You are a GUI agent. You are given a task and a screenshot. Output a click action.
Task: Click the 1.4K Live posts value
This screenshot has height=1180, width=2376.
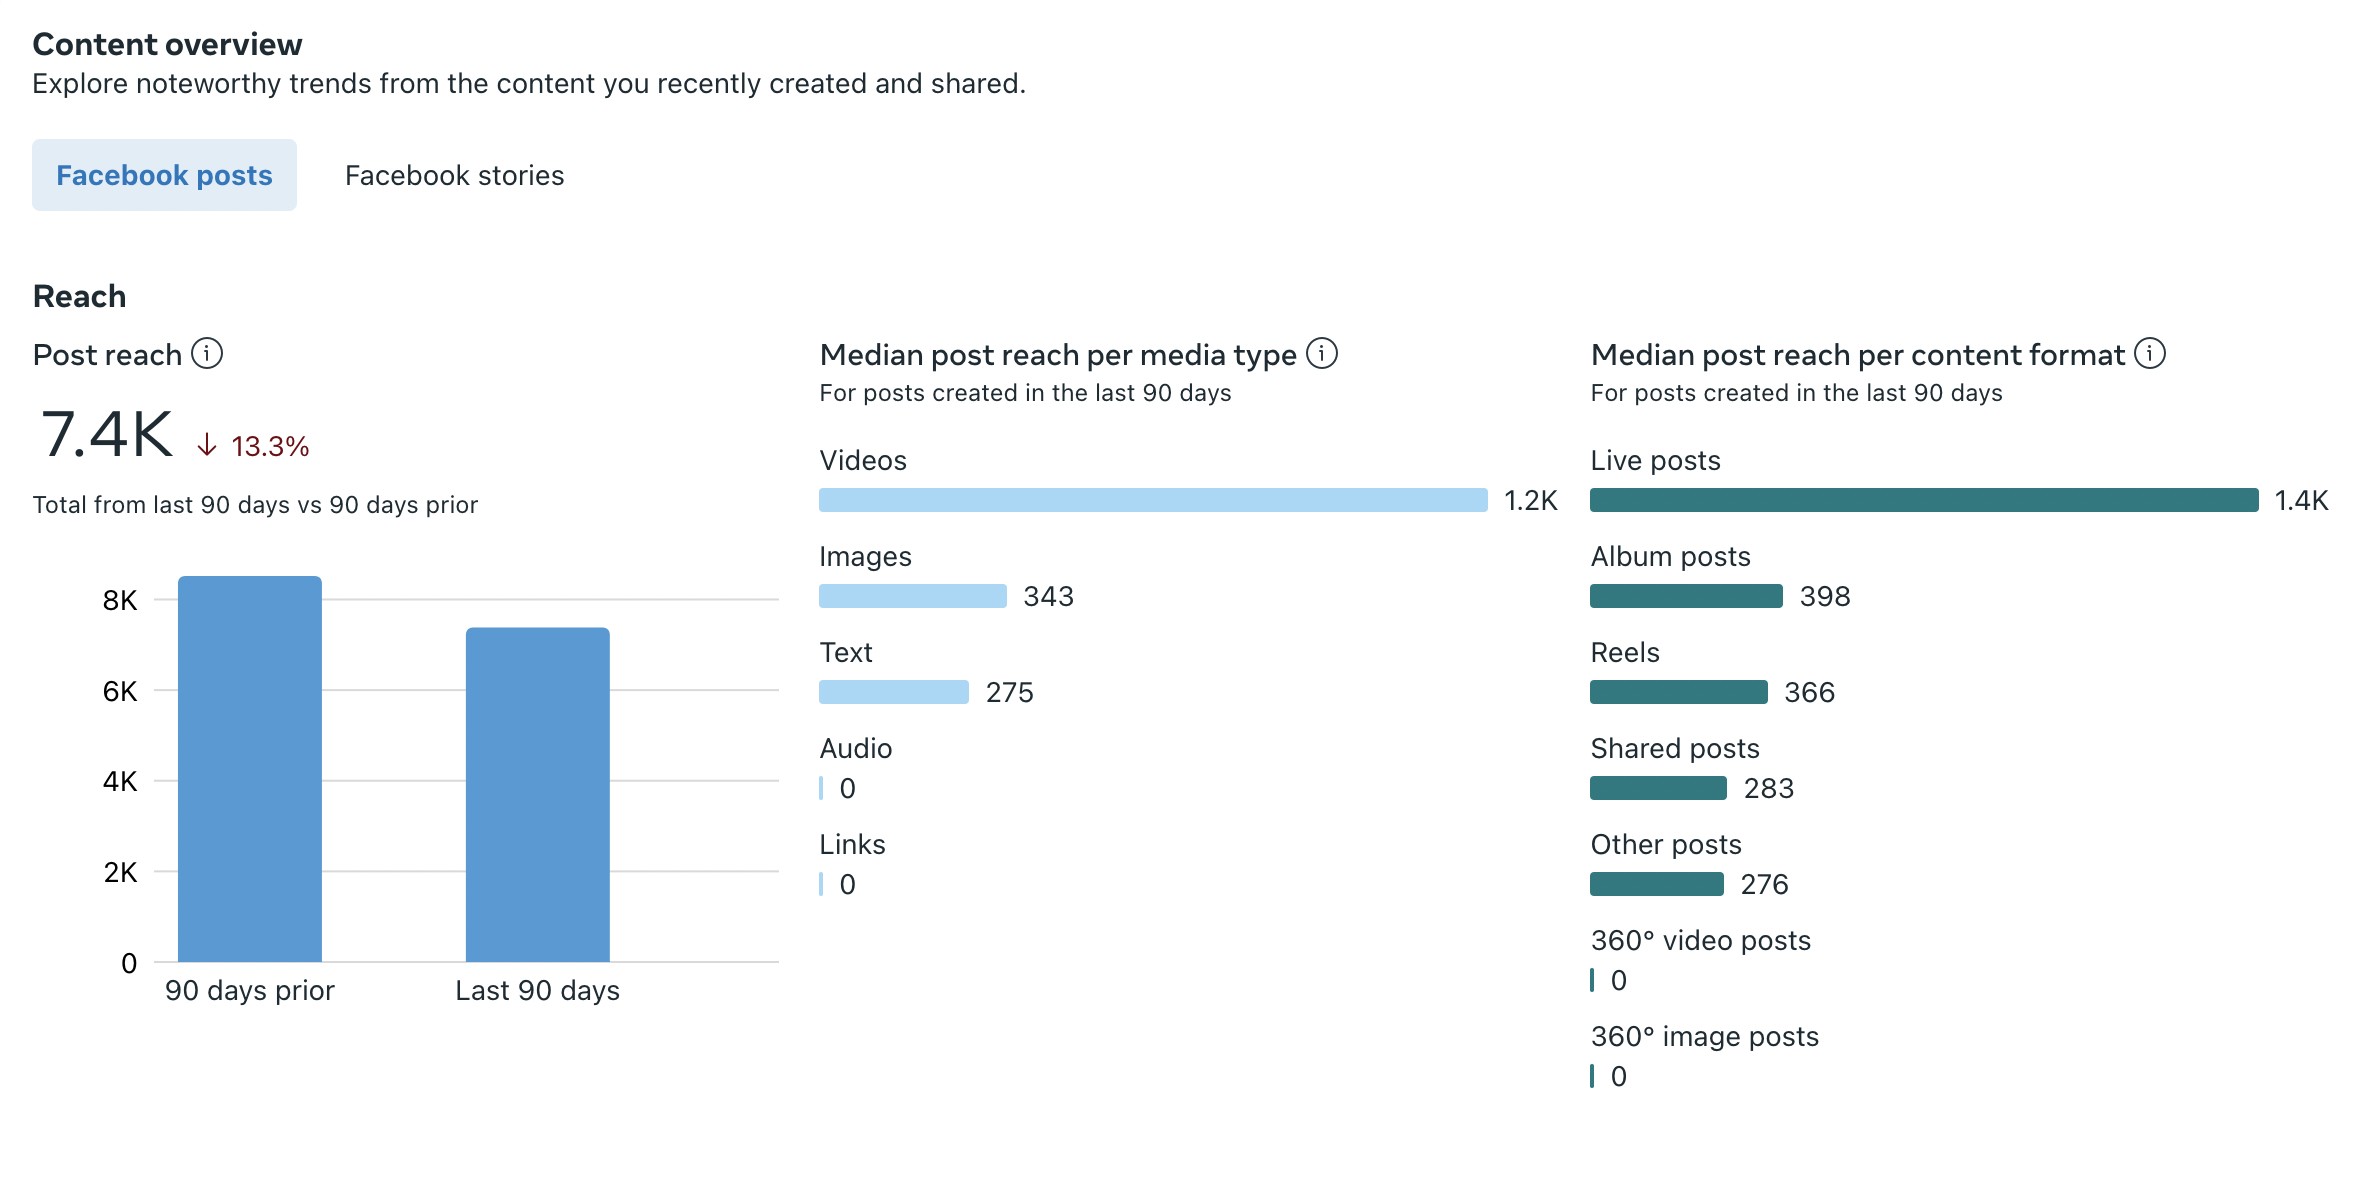tap(2301, 500)
